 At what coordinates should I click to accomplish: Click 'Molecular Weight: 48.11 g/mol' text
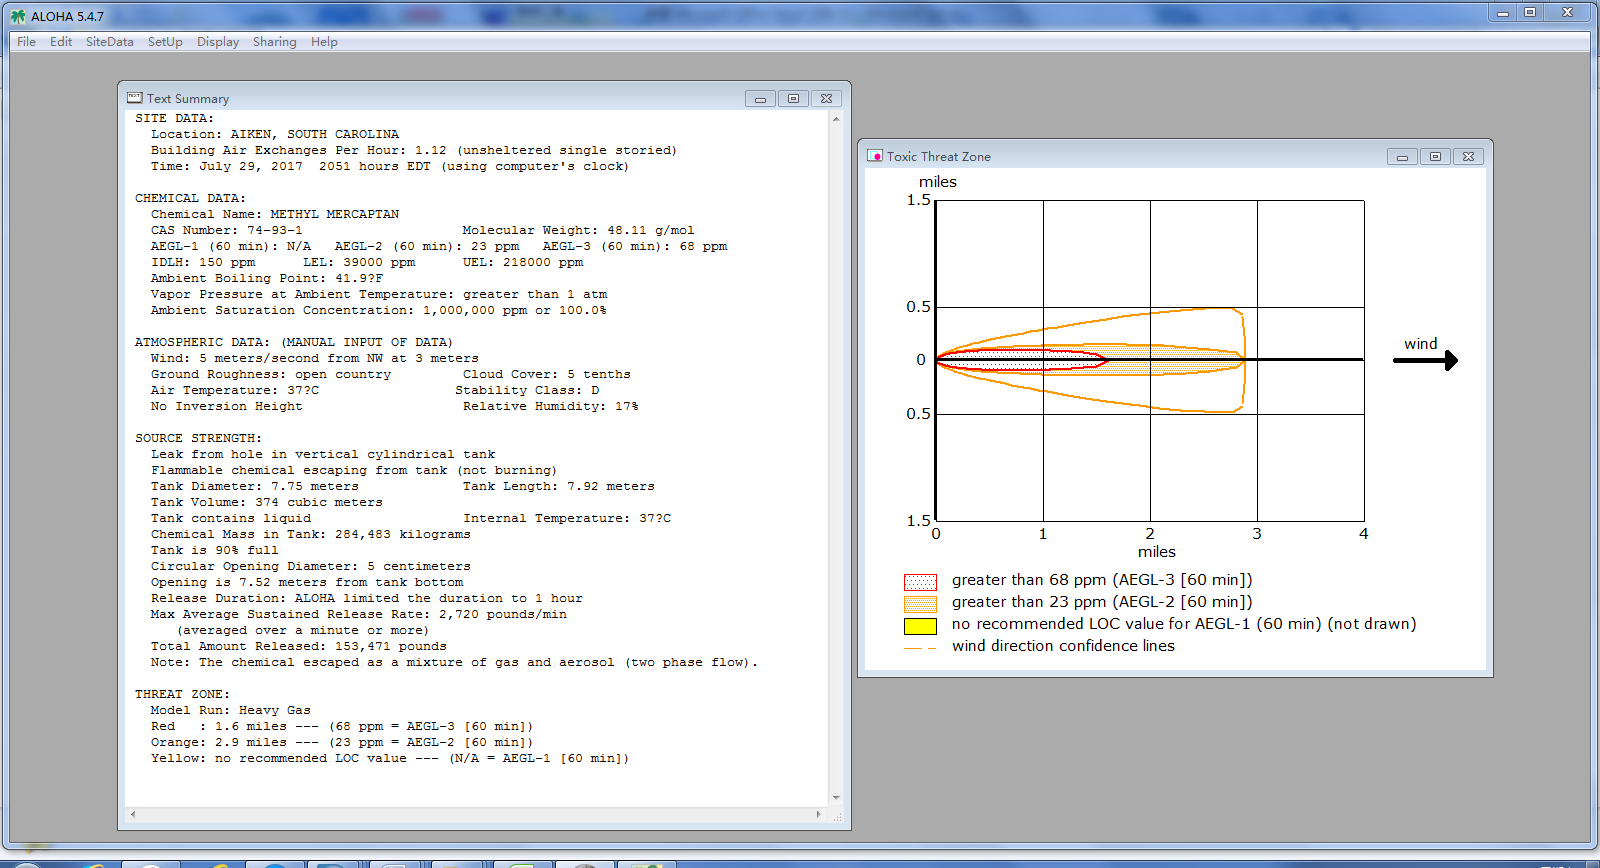(x=578, y=230)
